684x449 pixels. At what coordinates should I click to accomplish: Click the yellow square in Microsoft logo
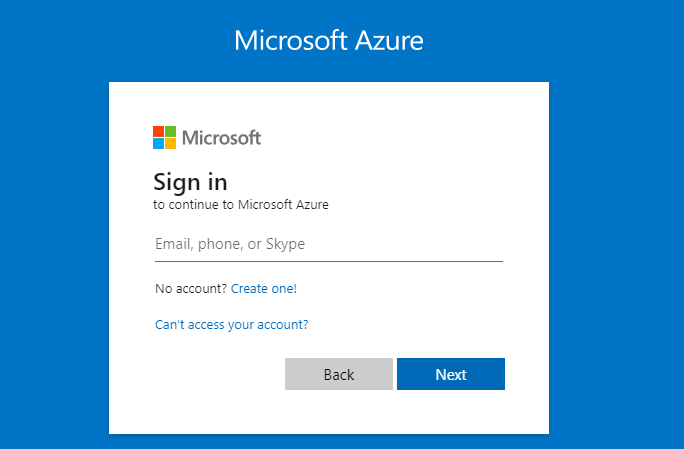tap(170, 143)
